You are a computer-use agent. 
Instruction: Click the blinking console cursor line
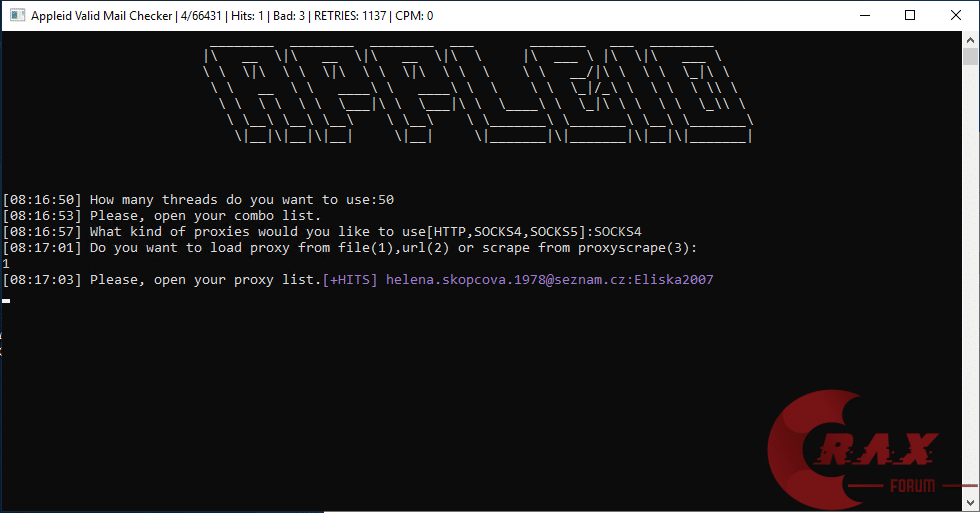[x=6, y=301]
